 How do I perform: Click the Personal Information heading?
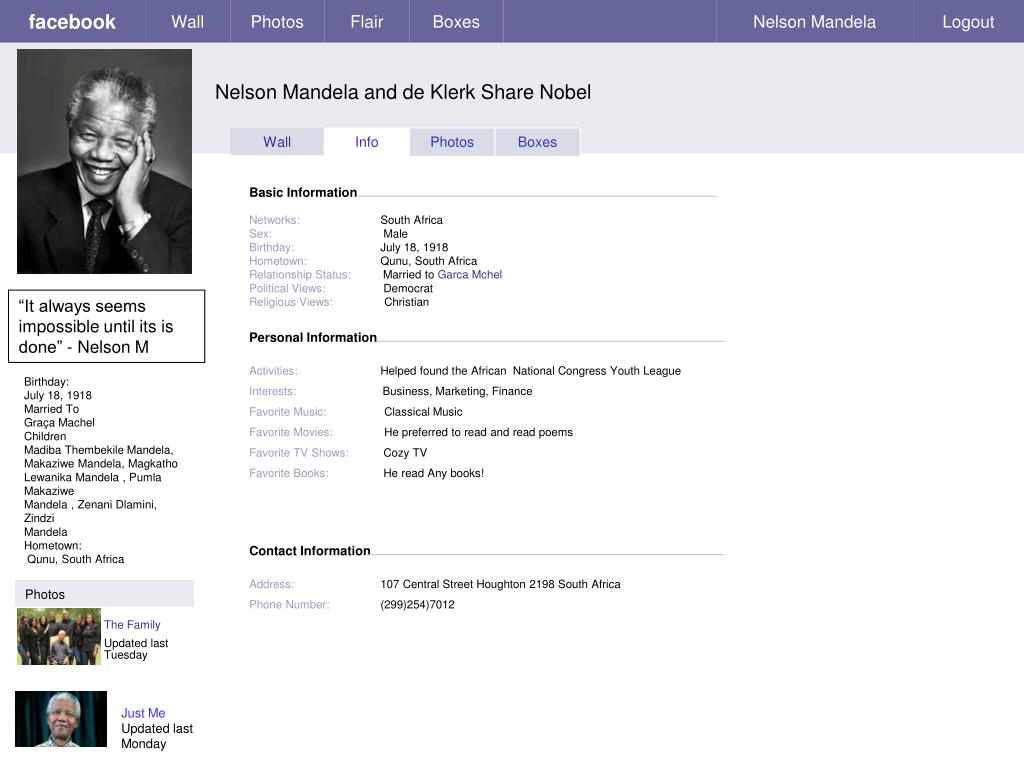tap(313, 338)
